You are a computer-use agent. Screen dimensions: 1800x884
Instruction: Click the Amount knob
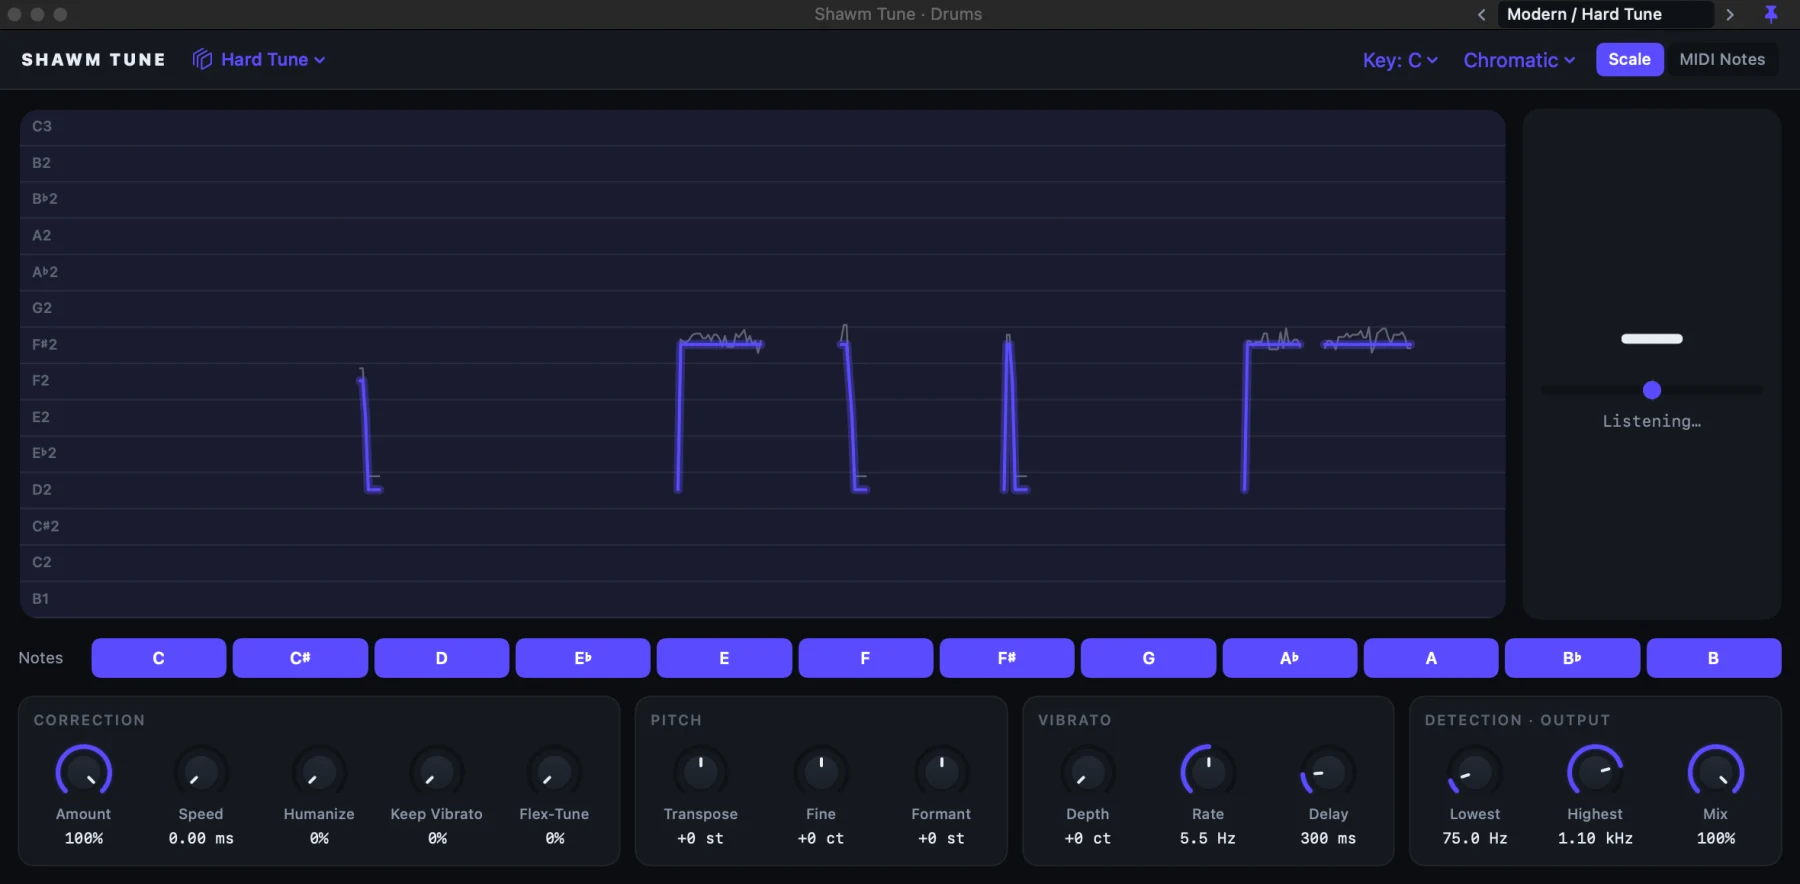pyautogui.click(x=84, y=772)
